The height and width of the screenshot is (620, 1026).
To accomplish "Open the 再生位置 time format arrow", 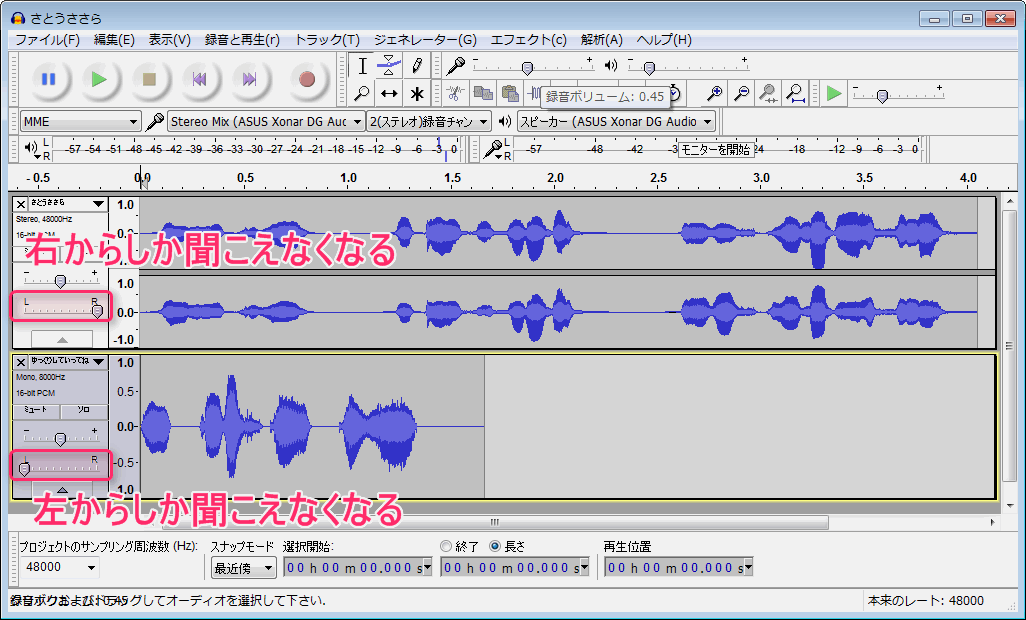I will (749, 568).
